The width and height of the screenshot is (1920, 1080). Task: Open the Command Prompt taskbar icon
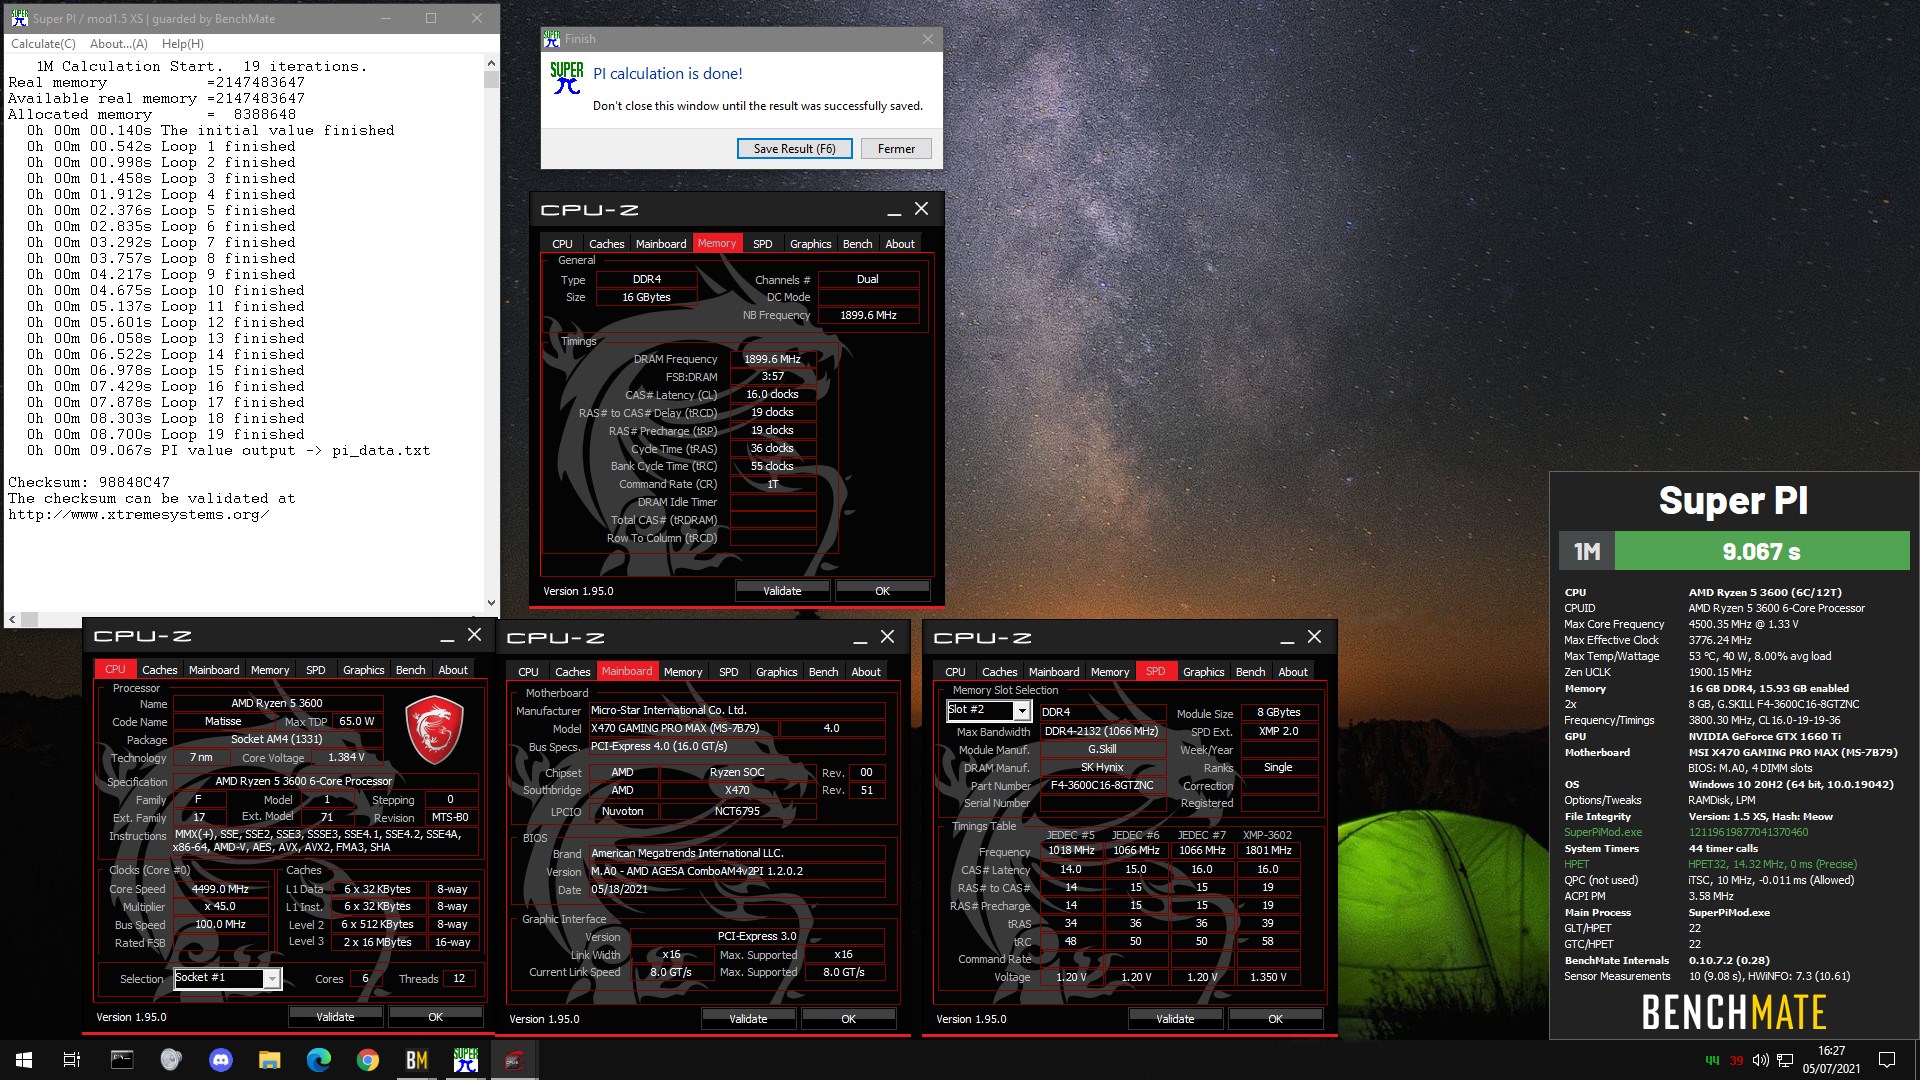pos(122,1060)
